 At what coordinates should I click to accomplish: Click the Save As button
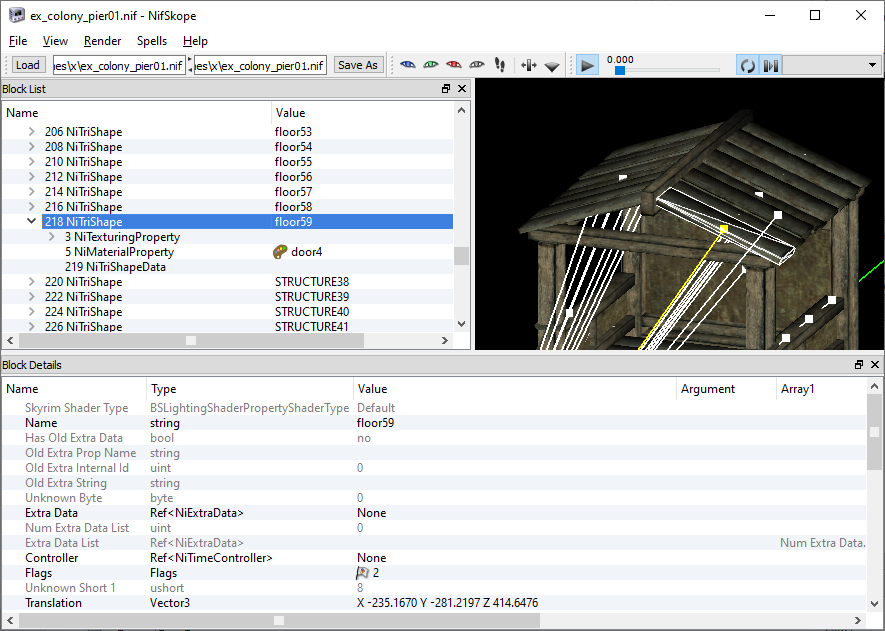click(x=357, y=65)
